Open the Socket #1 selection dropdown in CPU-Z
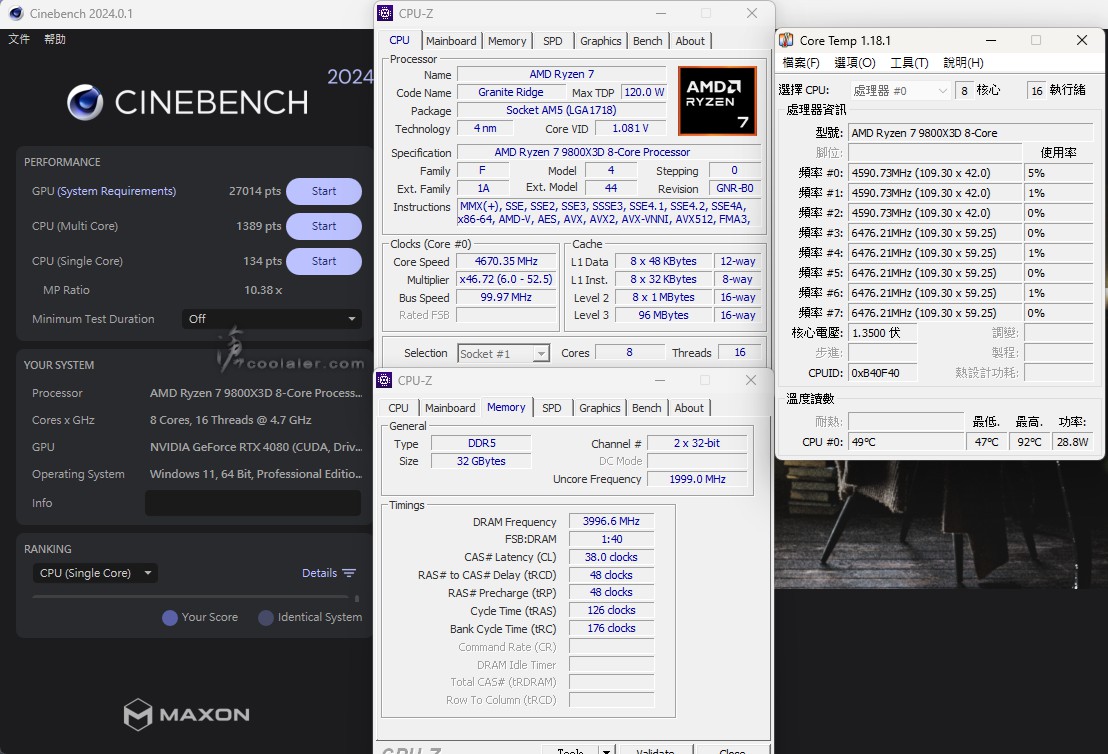Image resolution: width=1108 pixels, height=754 pixels. click(x=503, y=353)
